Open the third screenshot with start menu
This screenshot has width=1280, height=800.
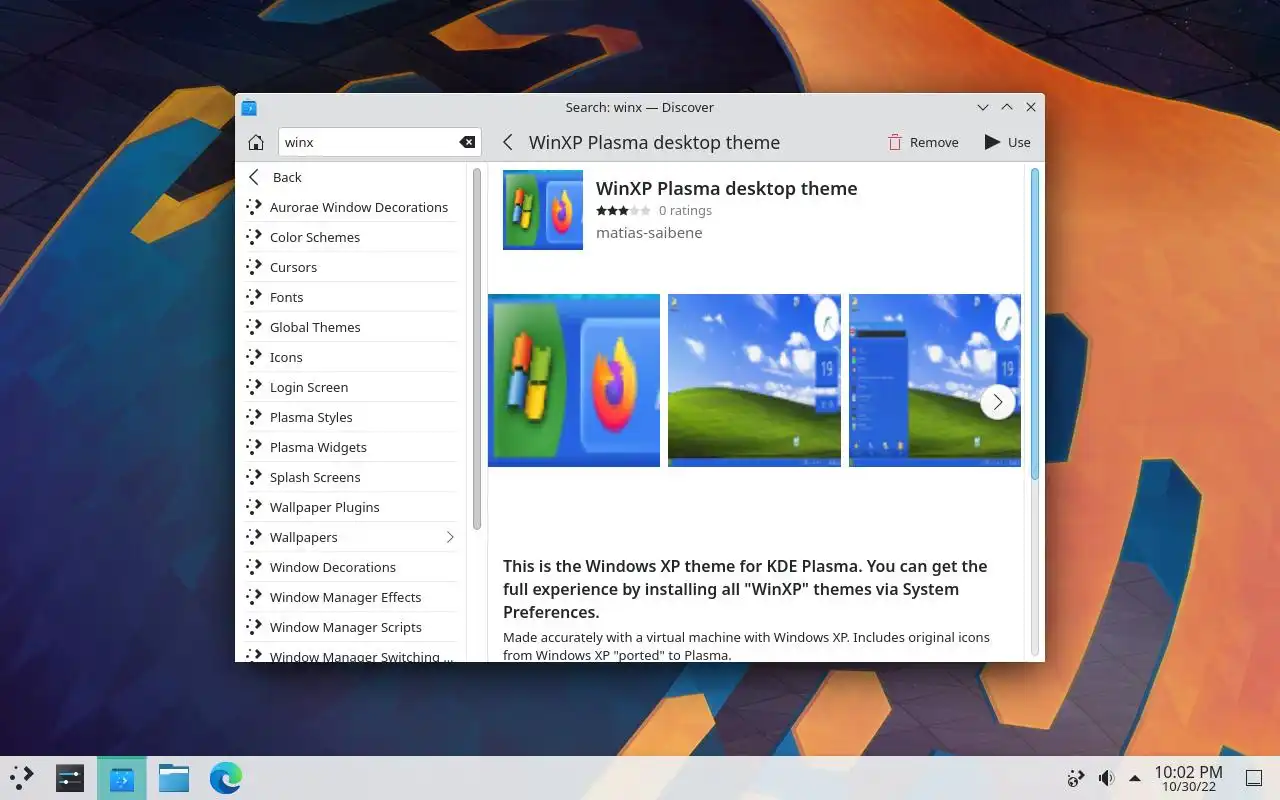(x=935, y=380)
